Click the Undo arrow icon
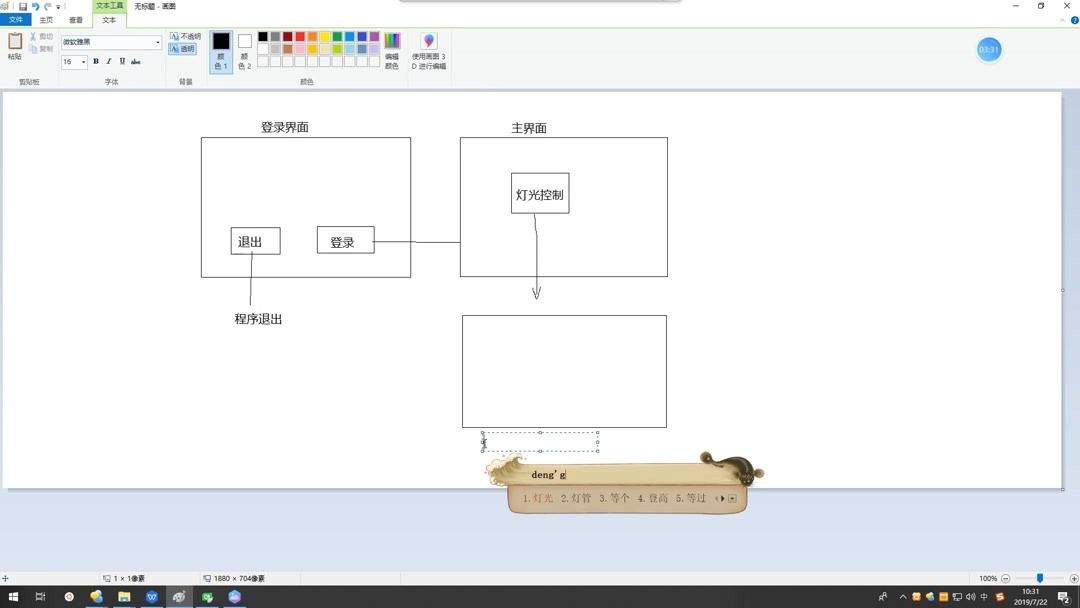The width and height of the screenshot is (1080, 608). (x=37, y=6)
